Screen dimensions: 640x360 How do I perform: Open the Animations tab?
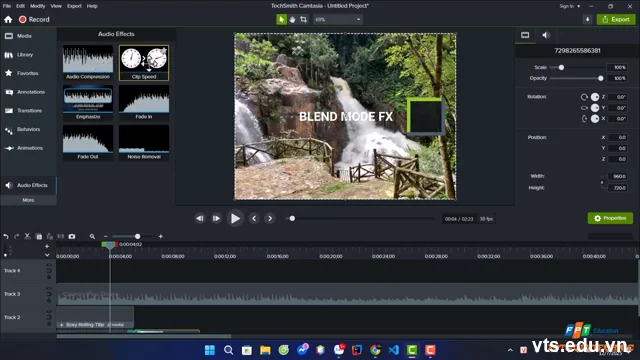coord(28,148)
